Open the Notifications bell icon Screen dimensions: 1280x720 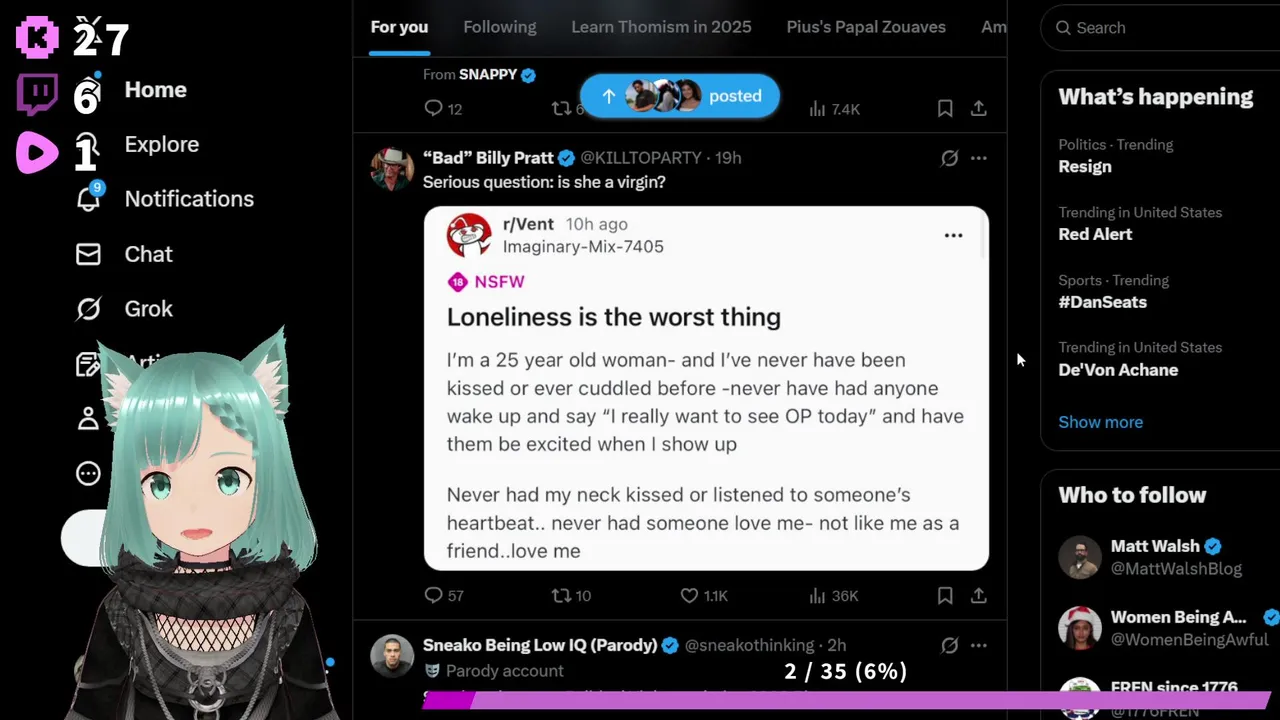89,198
